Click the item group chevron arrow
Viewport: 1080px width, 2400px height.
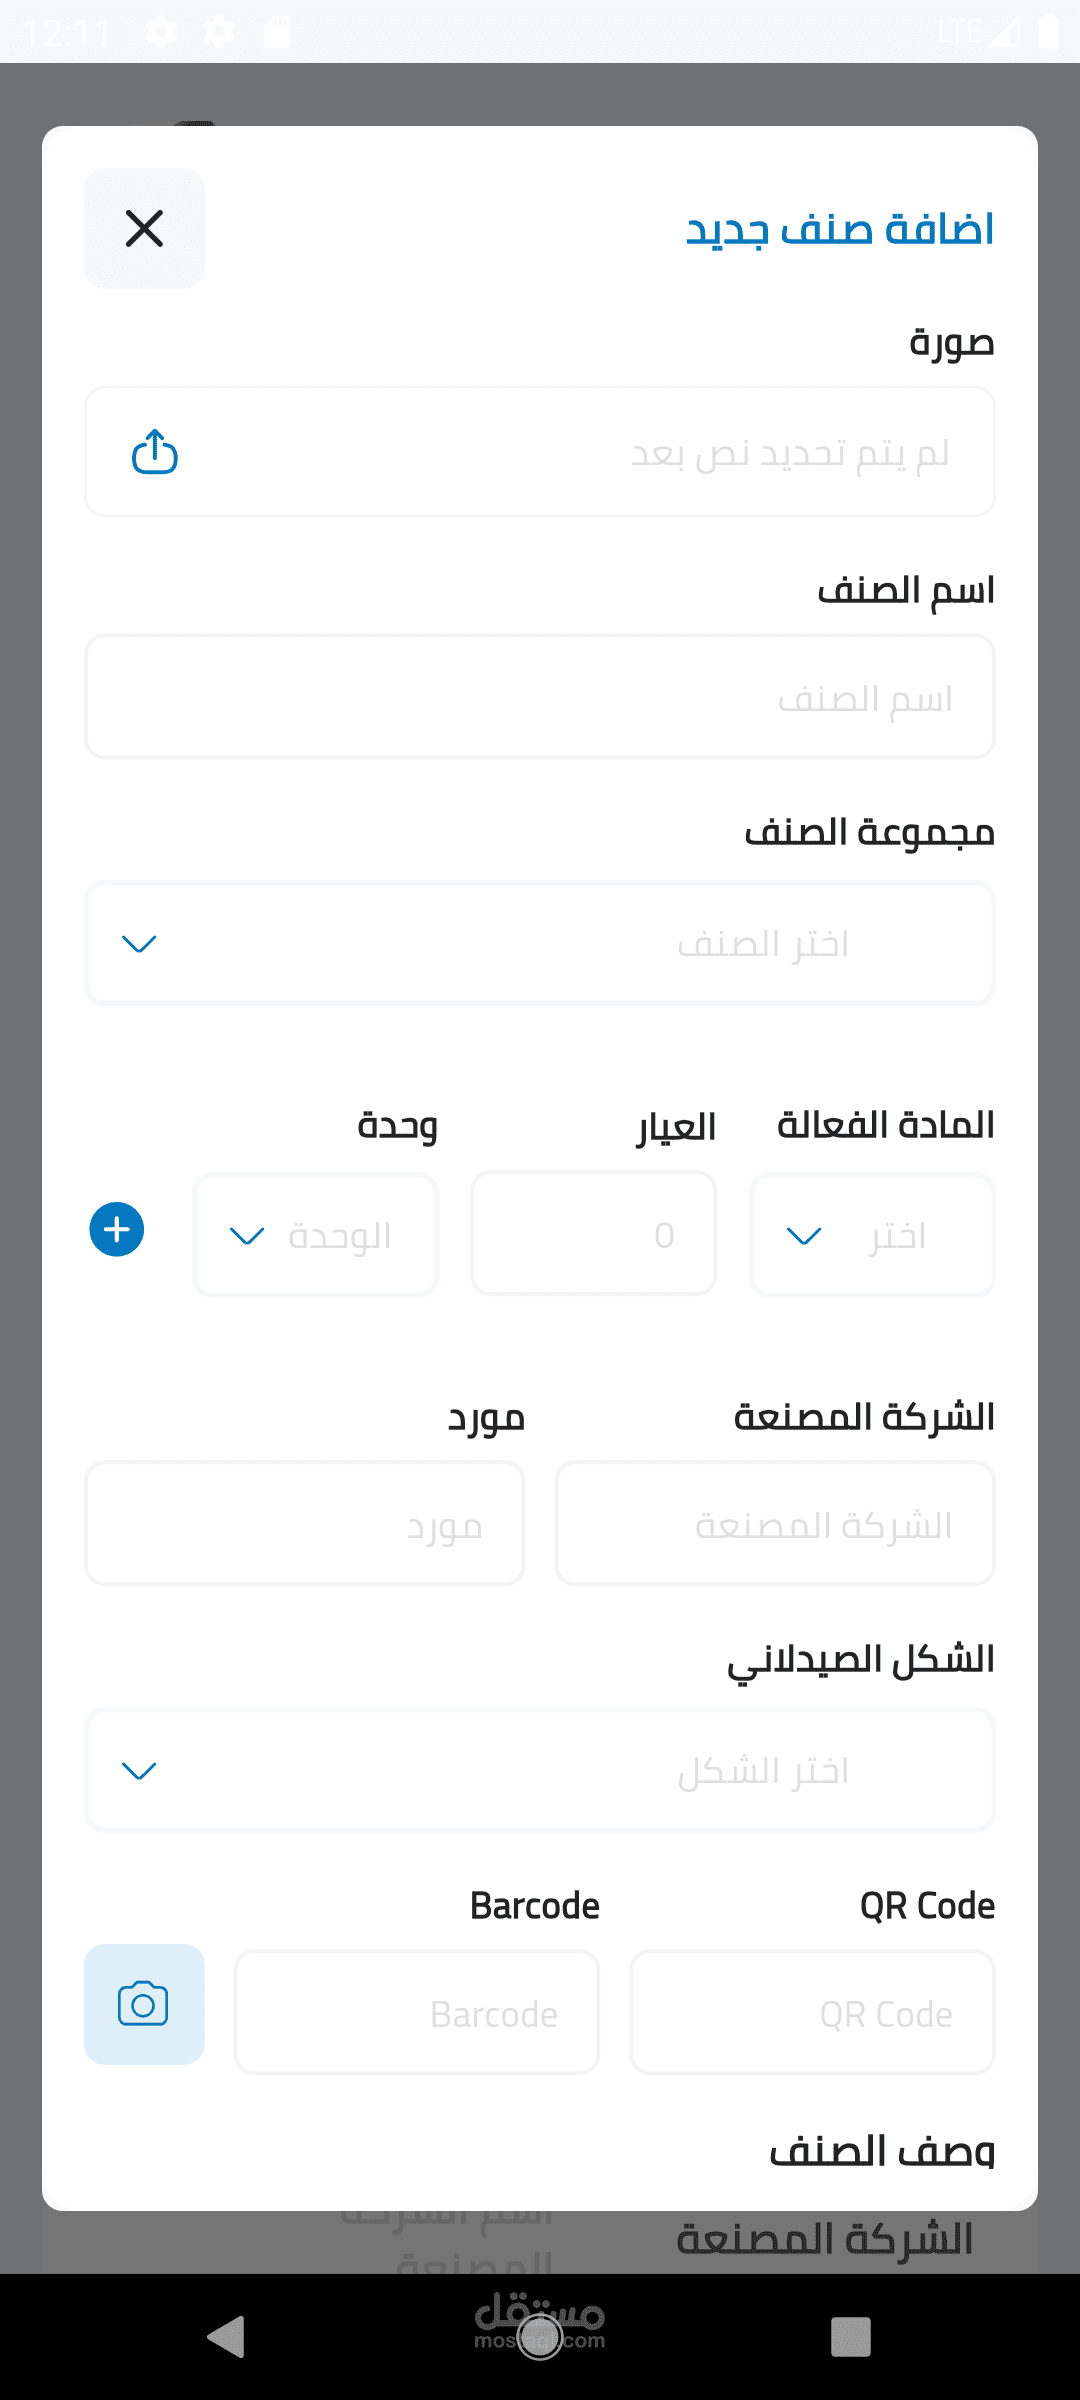pyautogui.click(x=139, y=944)
